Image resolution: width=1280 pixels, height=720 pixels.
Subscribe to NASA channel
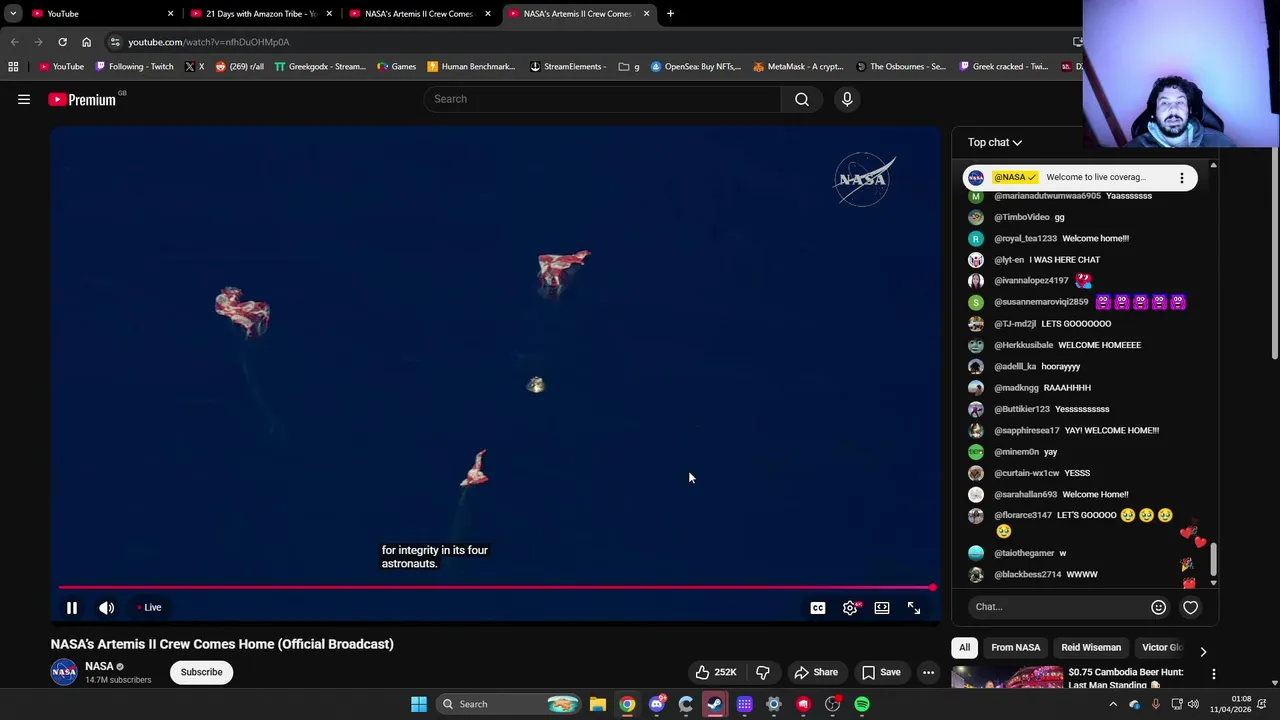pyautogui.click(x=201, y=672)
